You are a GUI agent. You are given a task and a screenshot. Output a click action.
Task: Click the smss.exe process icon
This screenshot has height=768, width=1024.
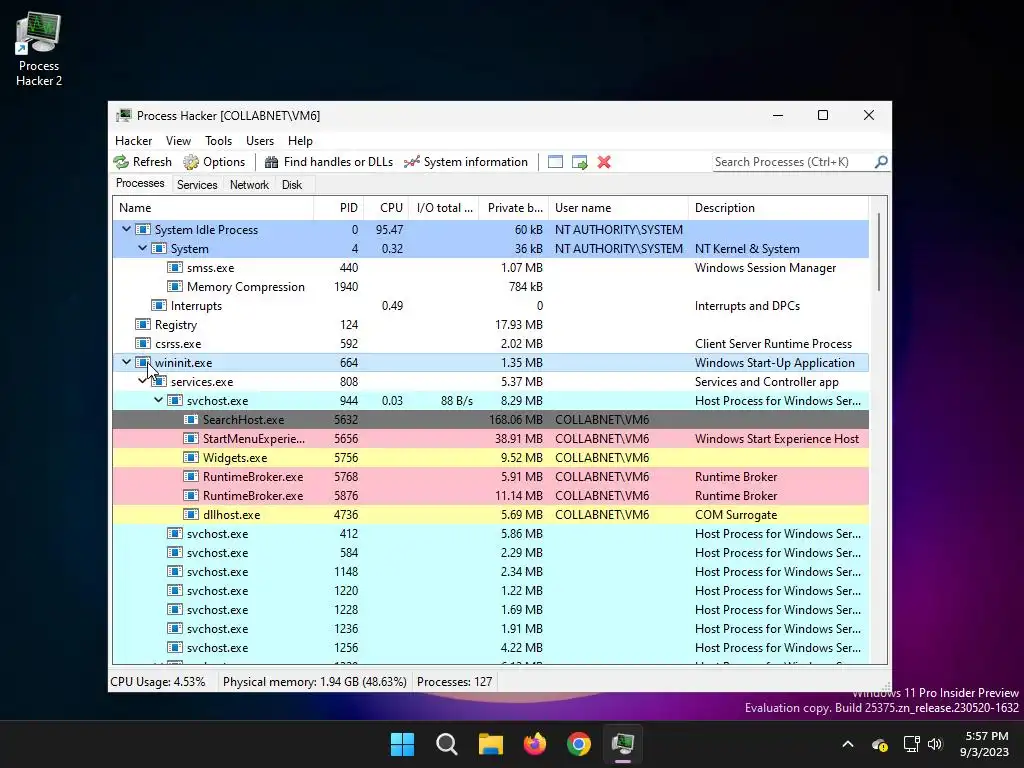[x=174, y=268]
